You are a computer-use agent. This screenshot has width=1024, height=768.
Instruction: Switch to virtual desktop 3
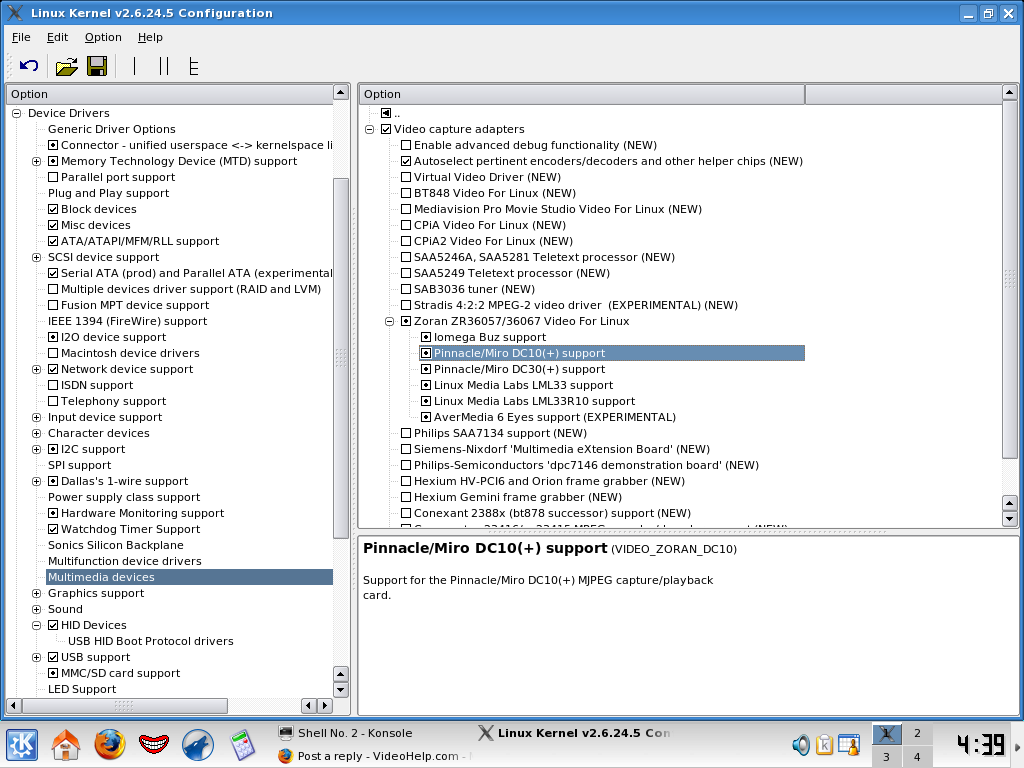coord(886,757)
